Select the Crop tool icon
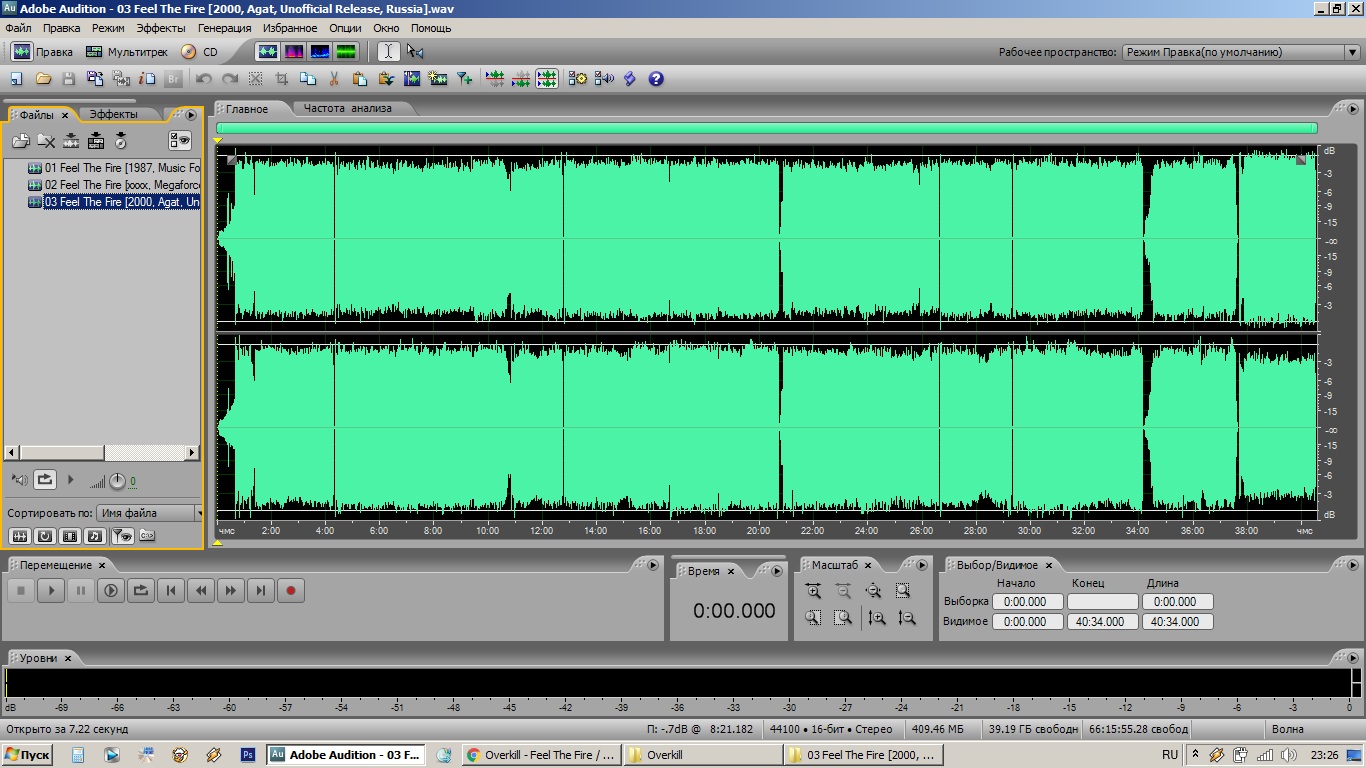Image resolution: width=1366 pixels, height=768 pixels. (x=282, y=78)
